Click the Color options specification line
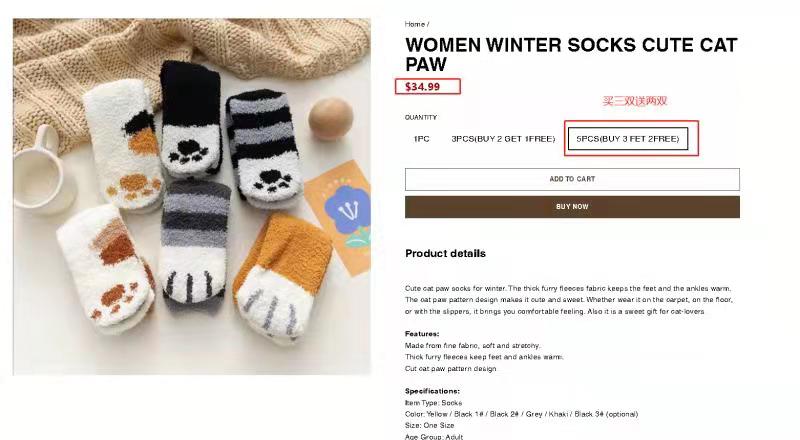 click(x=521, y=414)
